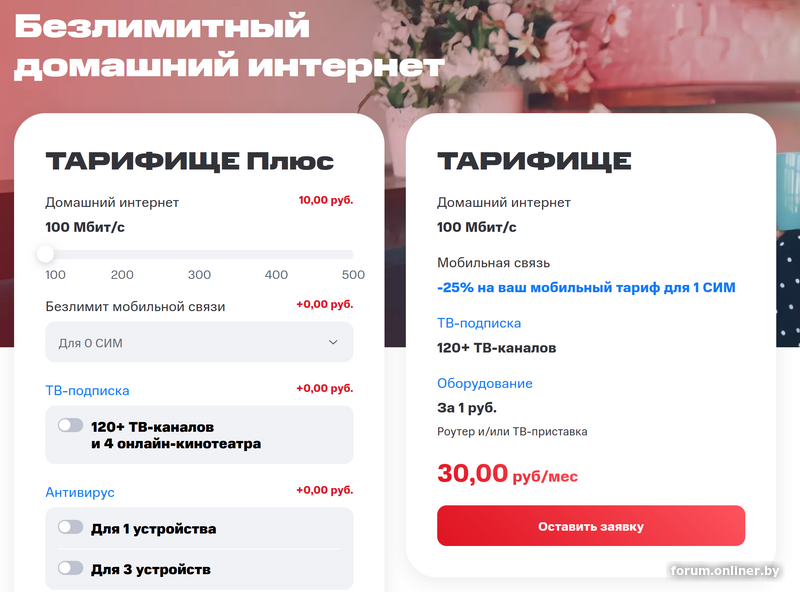Select the 300 speed mark
Viewport: 800px width, 592px height.
(x=199, y=254)
